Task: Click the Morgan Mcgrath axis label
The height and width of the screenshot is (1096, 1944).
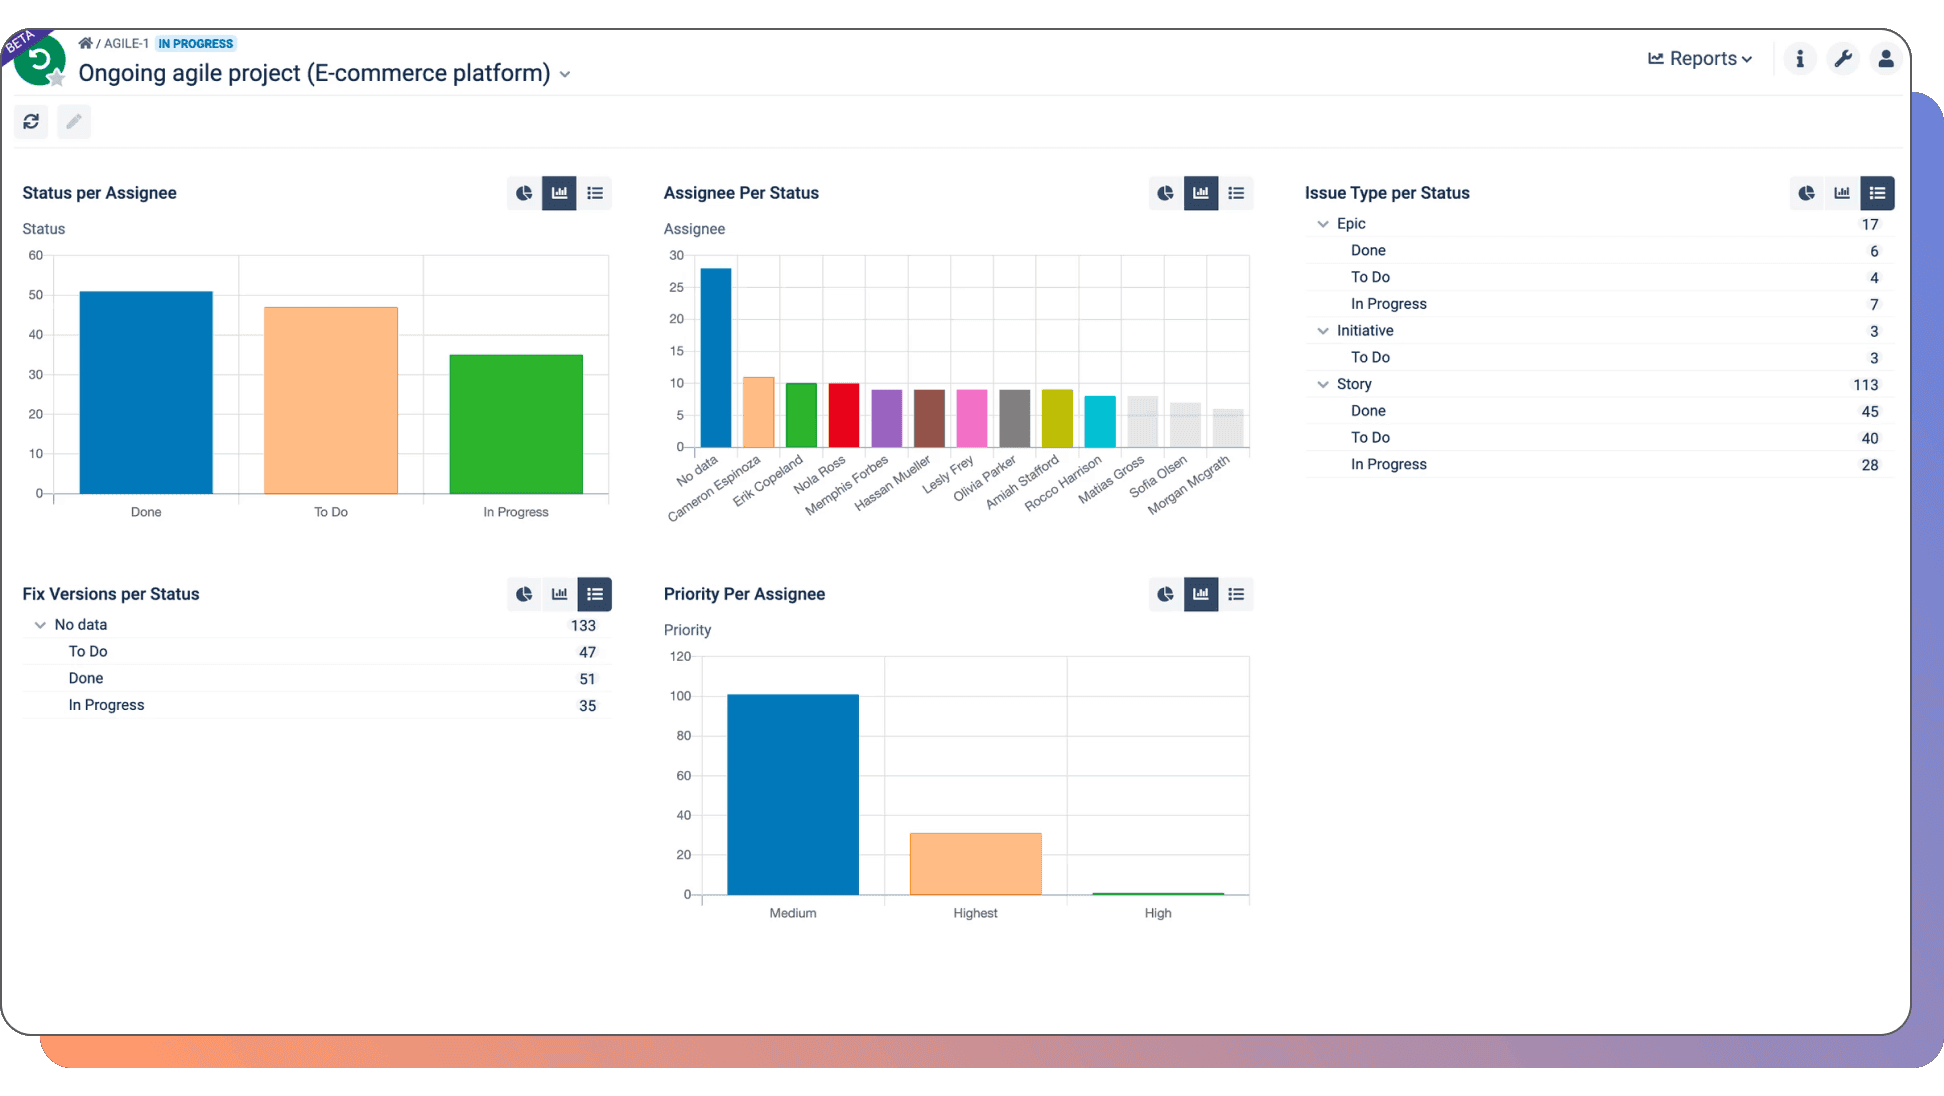Action: pyautogui.click(x=1189, y=486)
